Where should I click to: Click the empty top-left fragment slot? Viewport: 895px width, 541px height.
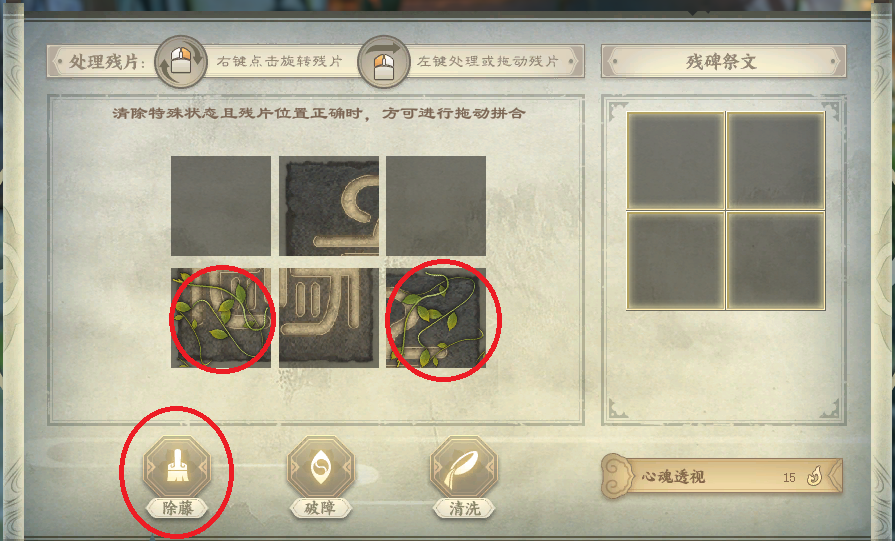pos(221,206)
